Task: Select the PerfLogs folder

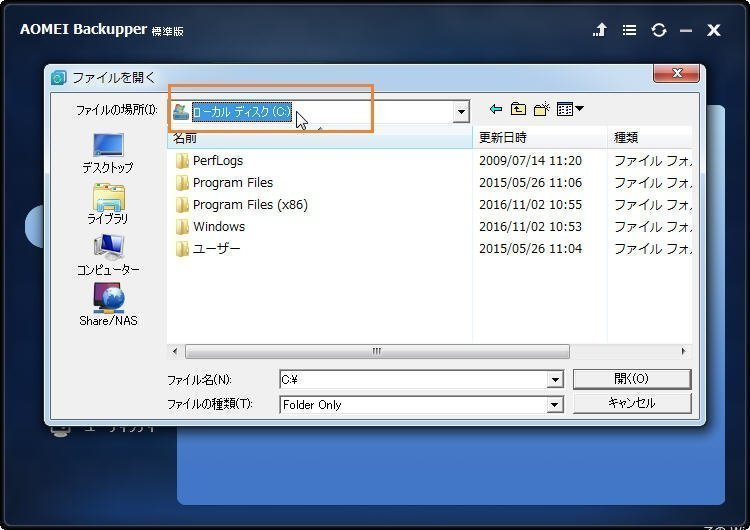Action: (218, 161)
